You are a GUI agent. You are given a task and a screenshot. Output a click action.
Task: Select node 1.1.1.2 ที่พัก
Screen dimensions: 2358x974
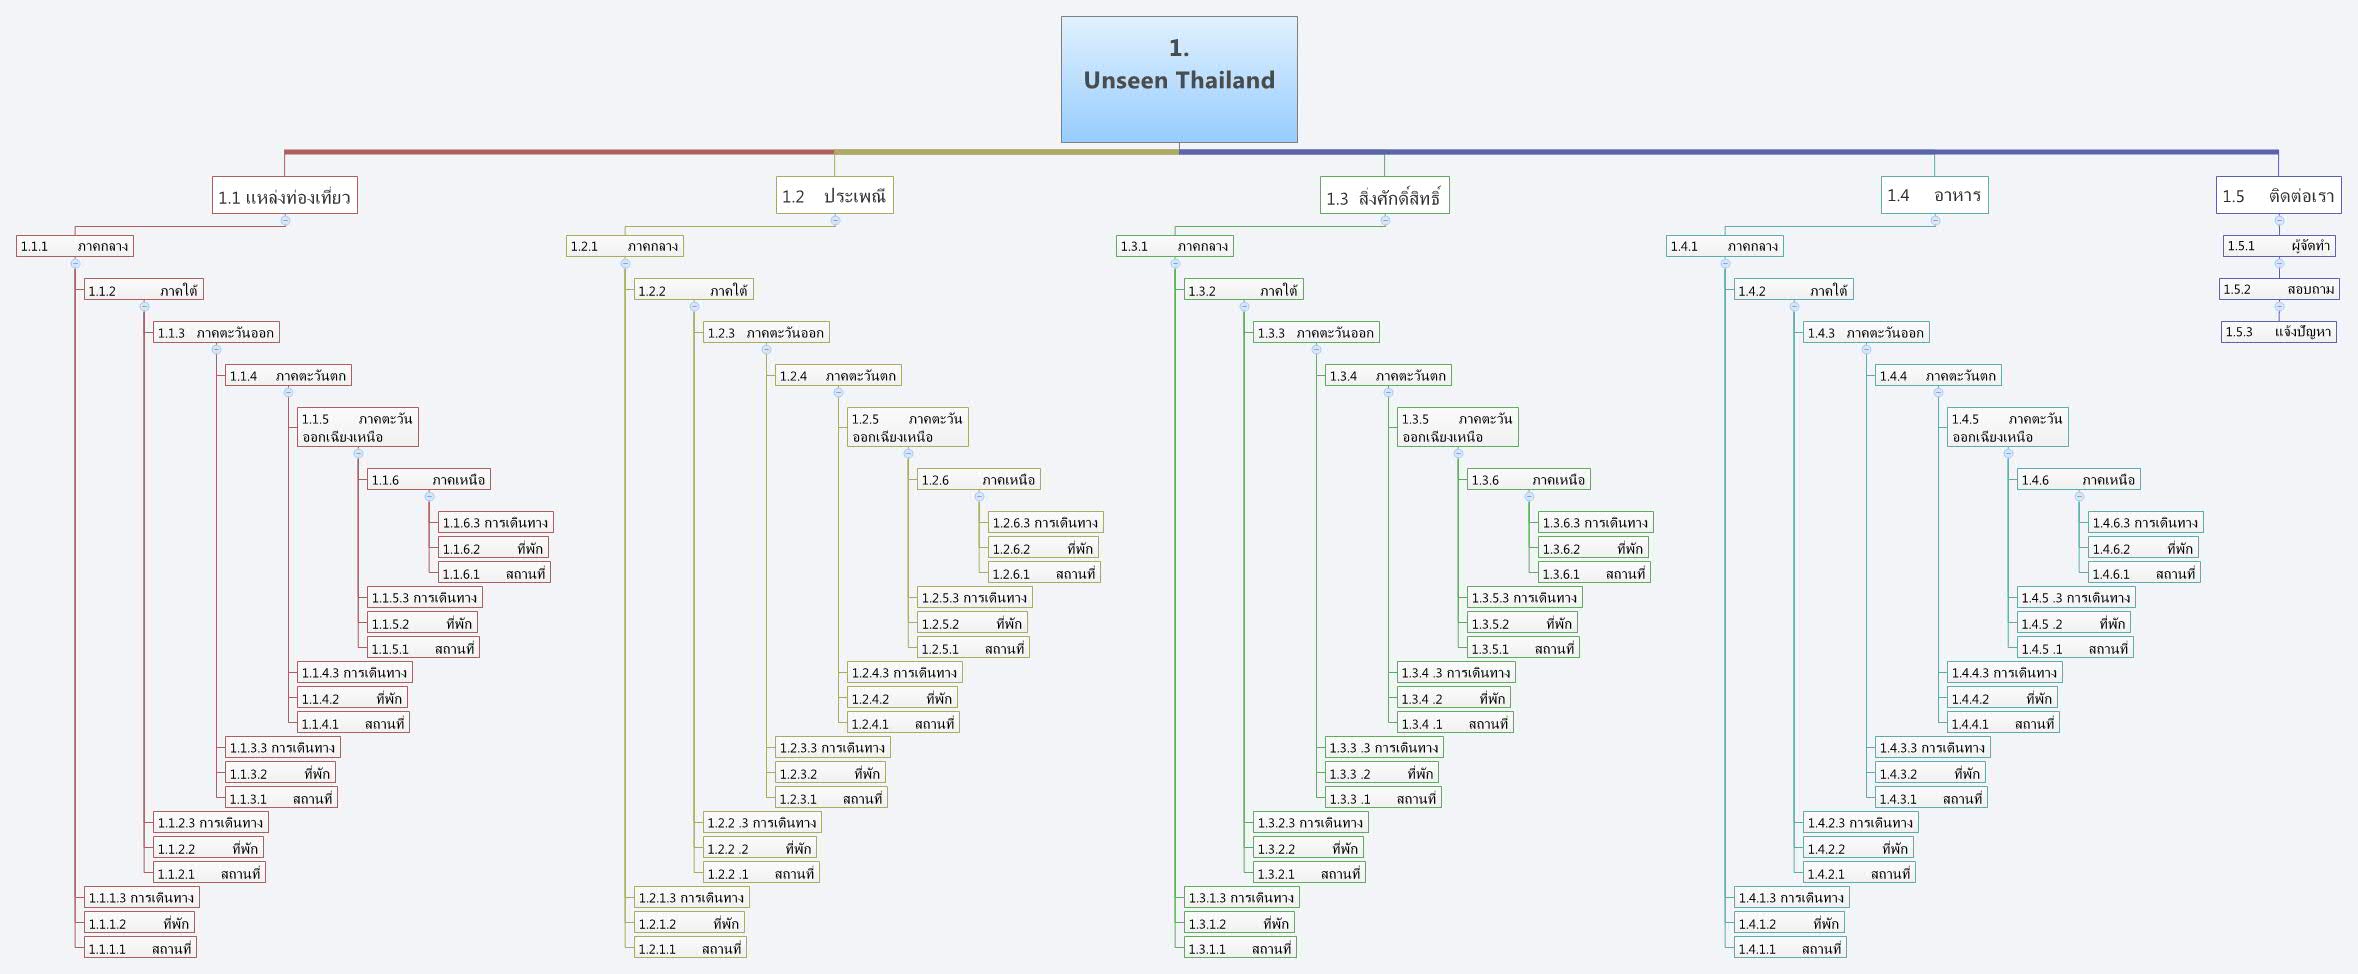[x=140, y=922]
